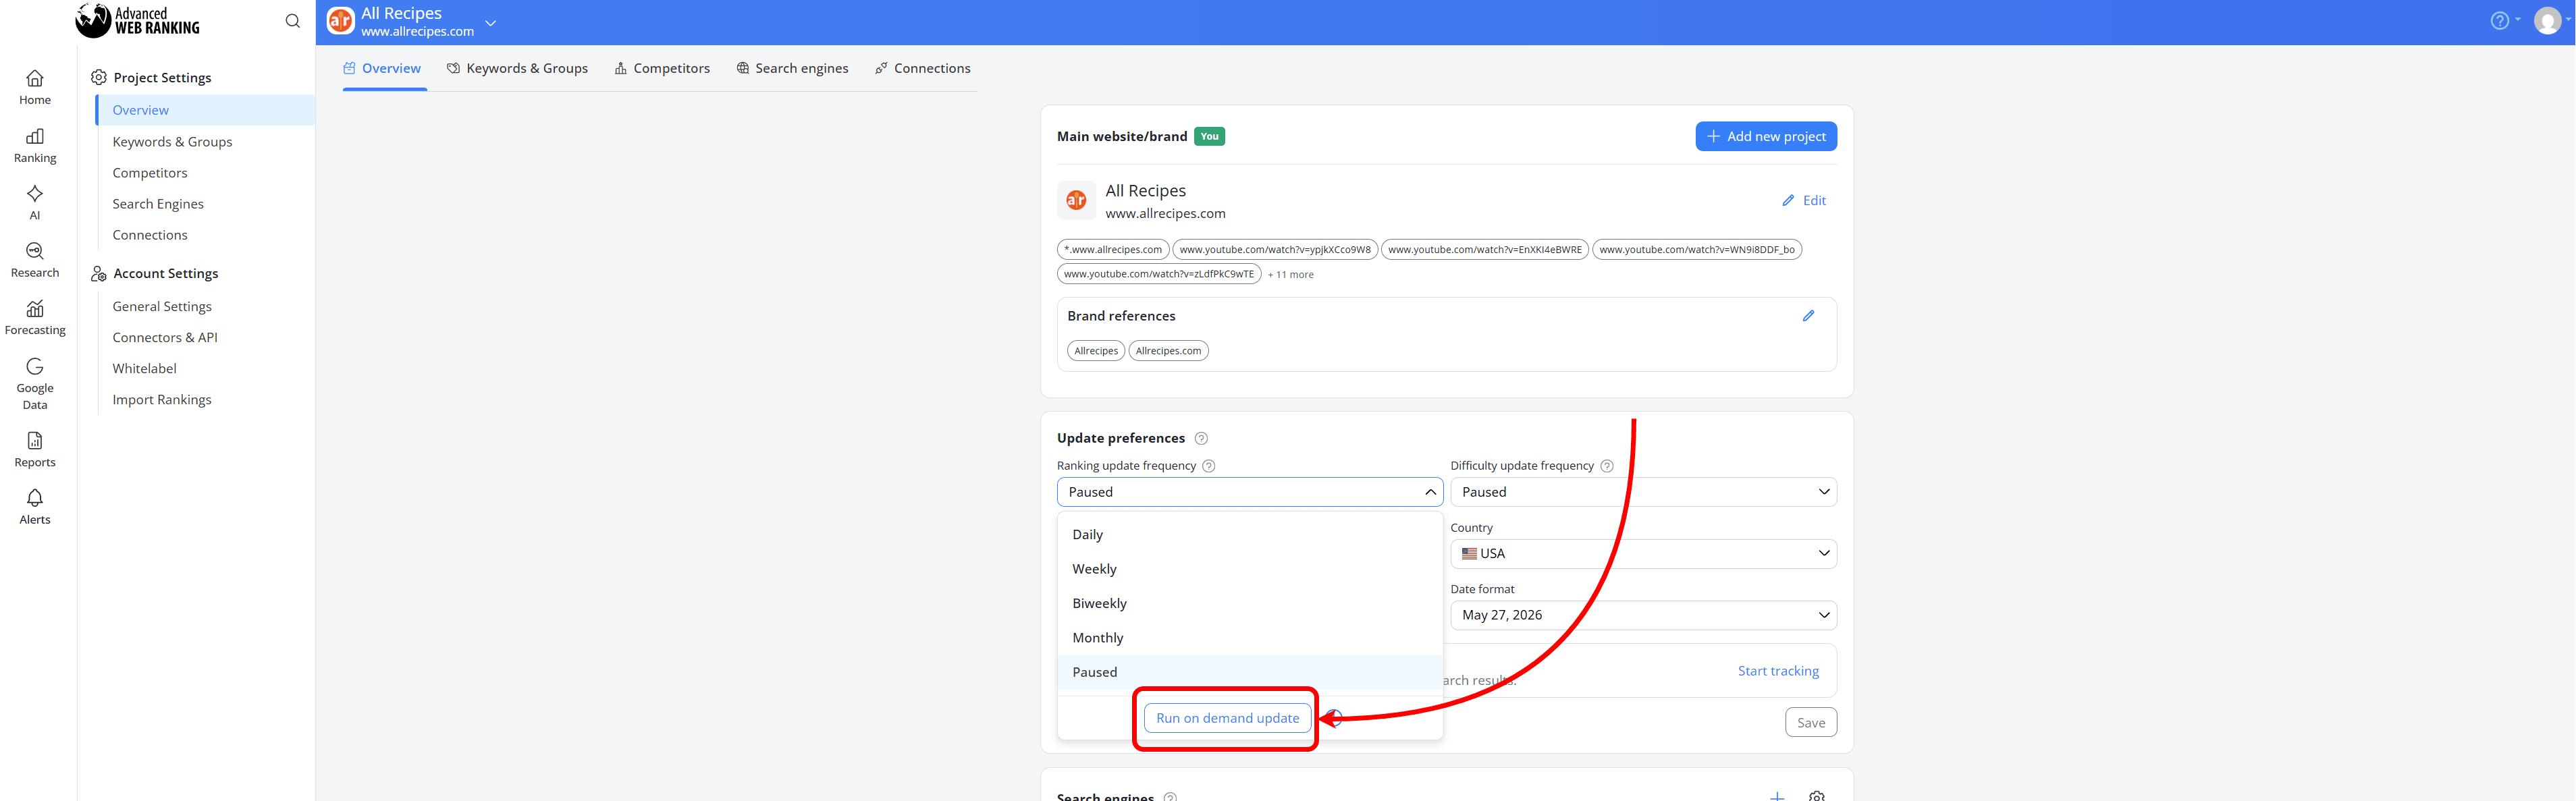The width and height of the screenshot is (2576, 801).
Task: Open Connectors & API in sidebar
Action: point(165,338)
